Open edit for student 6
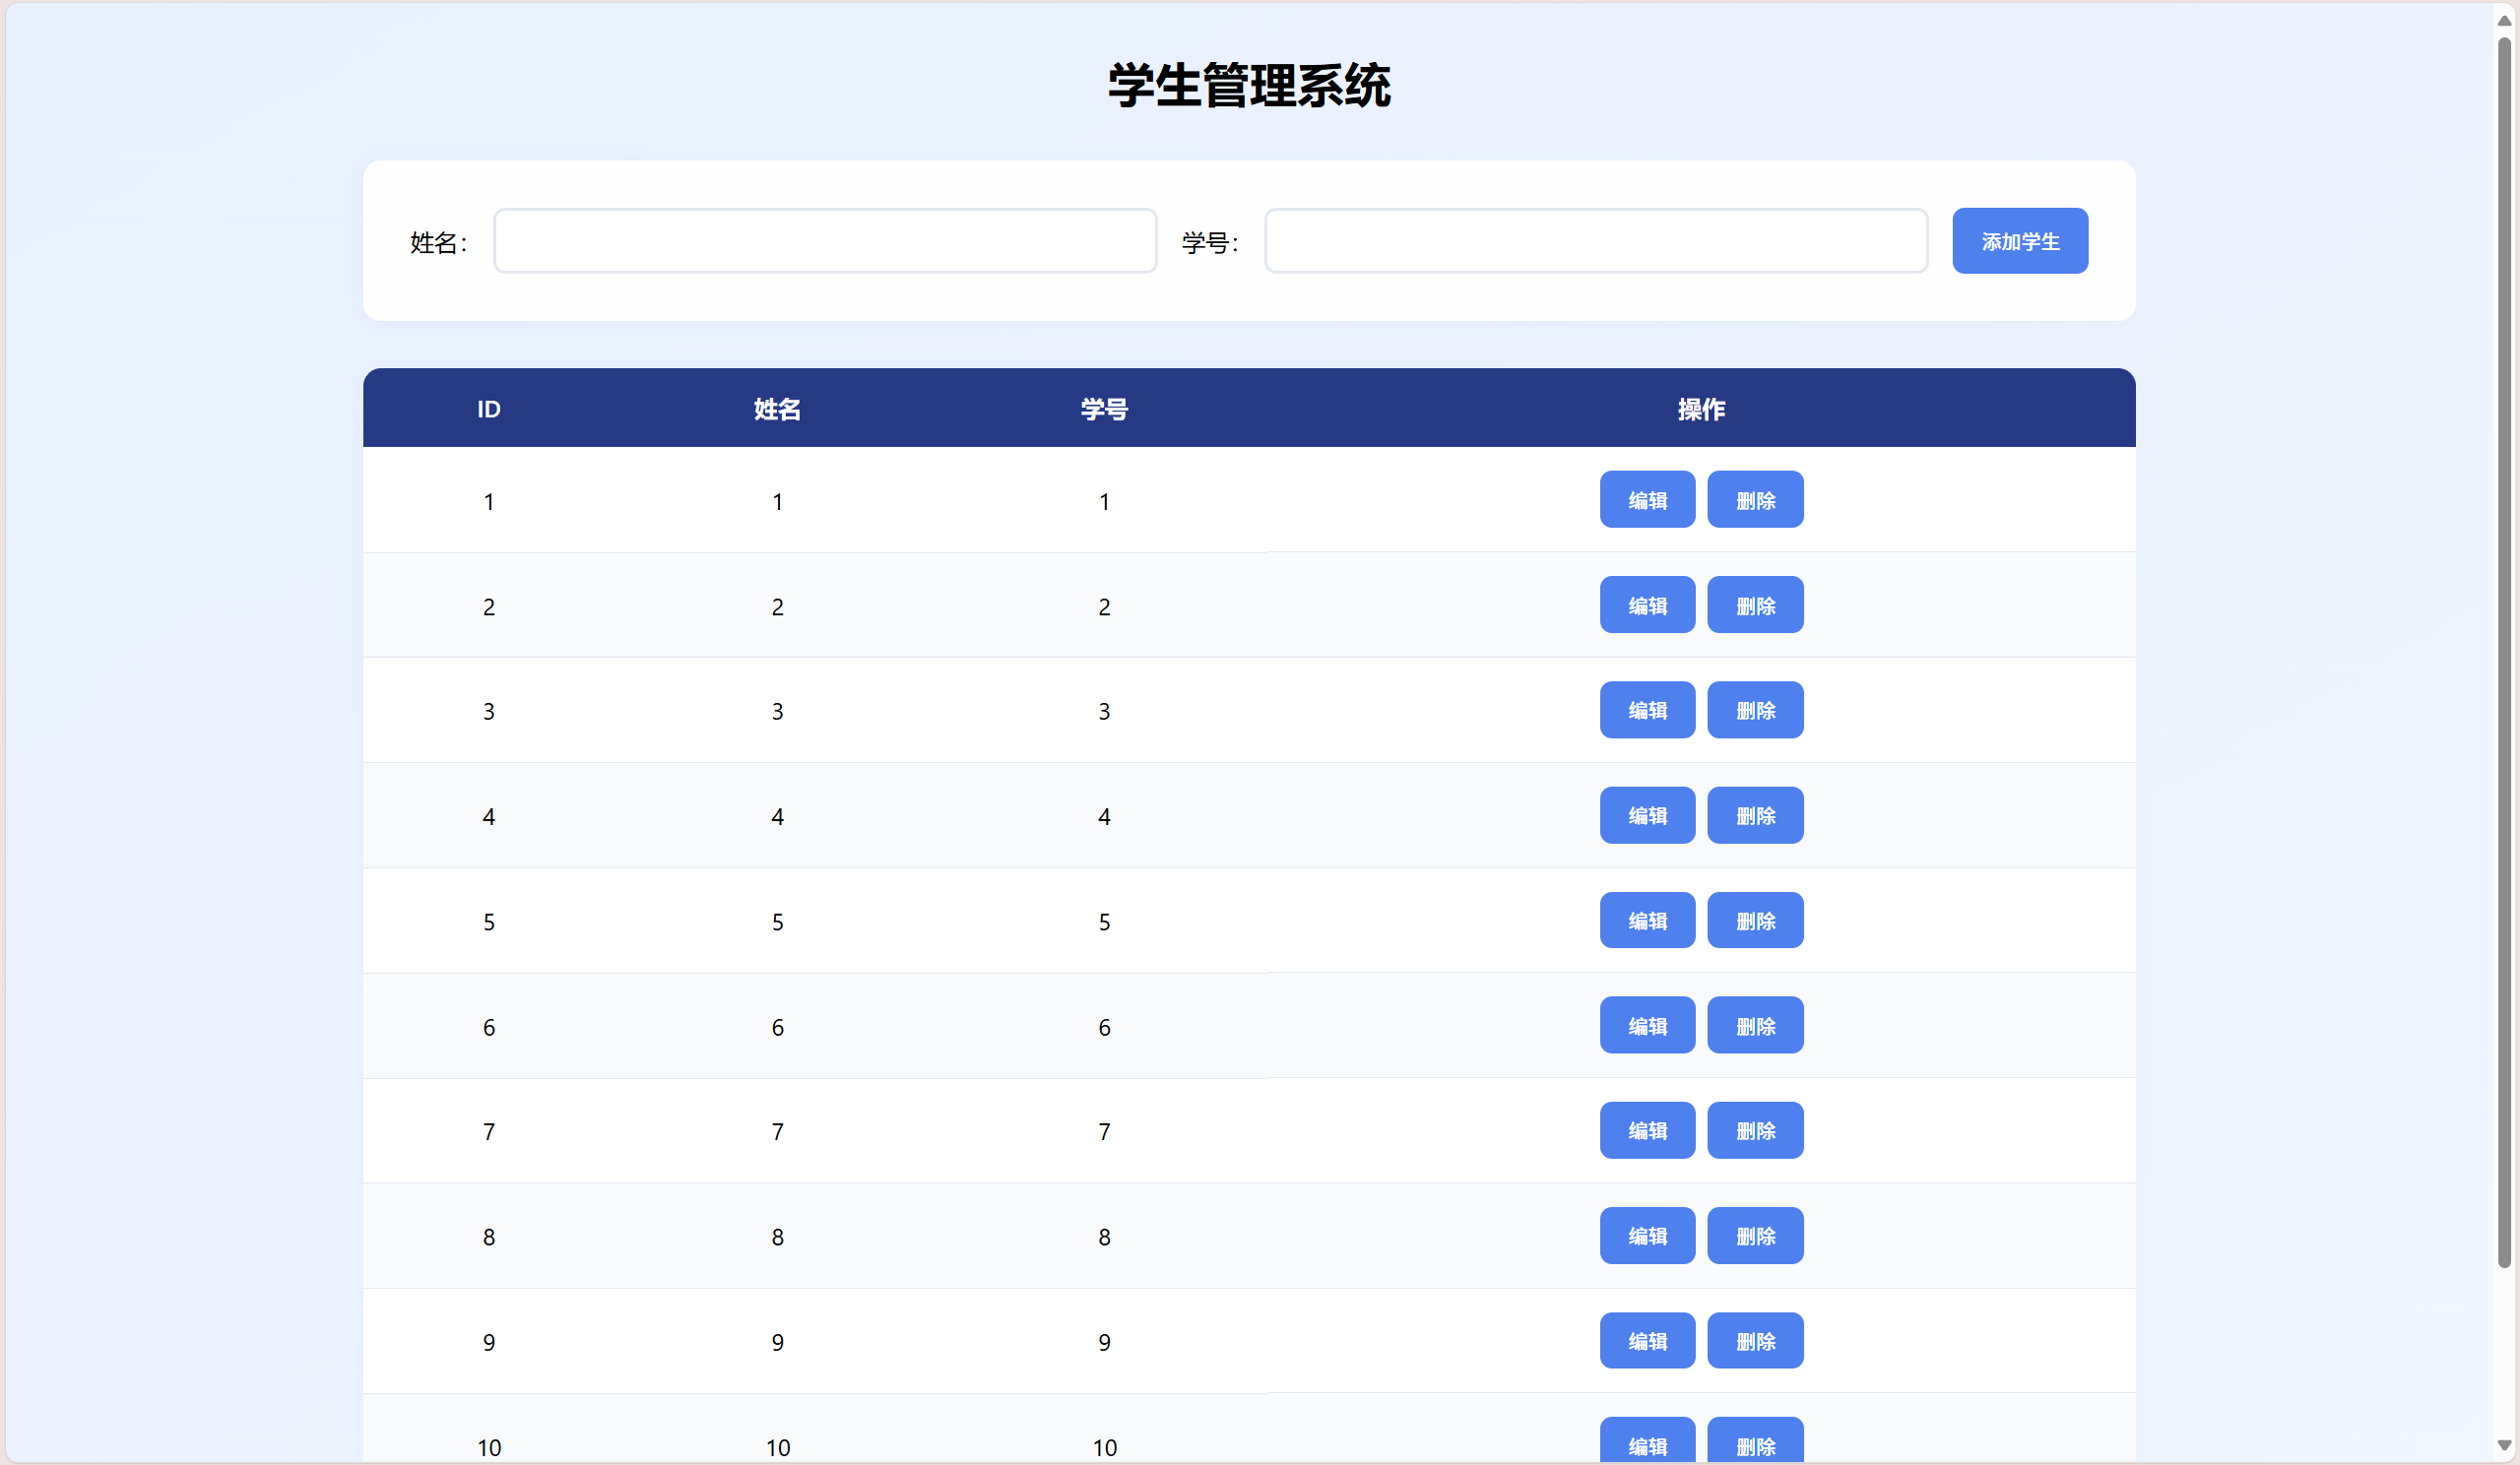 point(1646,1025)
